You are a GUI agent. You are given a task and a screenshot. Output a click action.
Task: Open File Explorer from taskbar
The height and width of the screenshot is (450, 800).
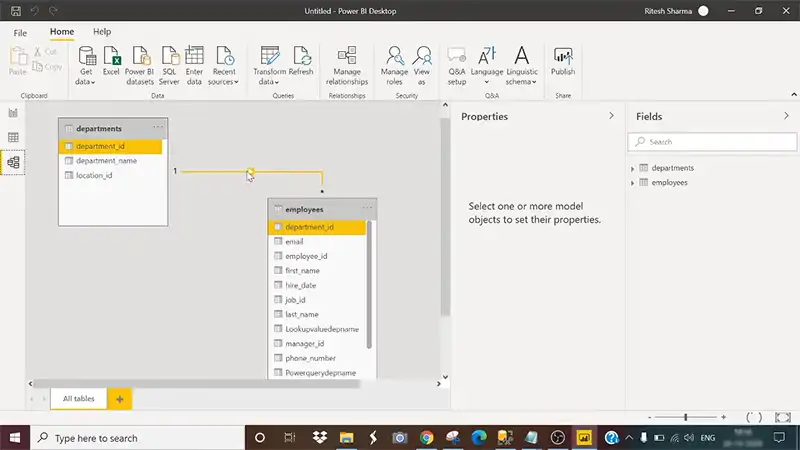[x=346, y=438]
